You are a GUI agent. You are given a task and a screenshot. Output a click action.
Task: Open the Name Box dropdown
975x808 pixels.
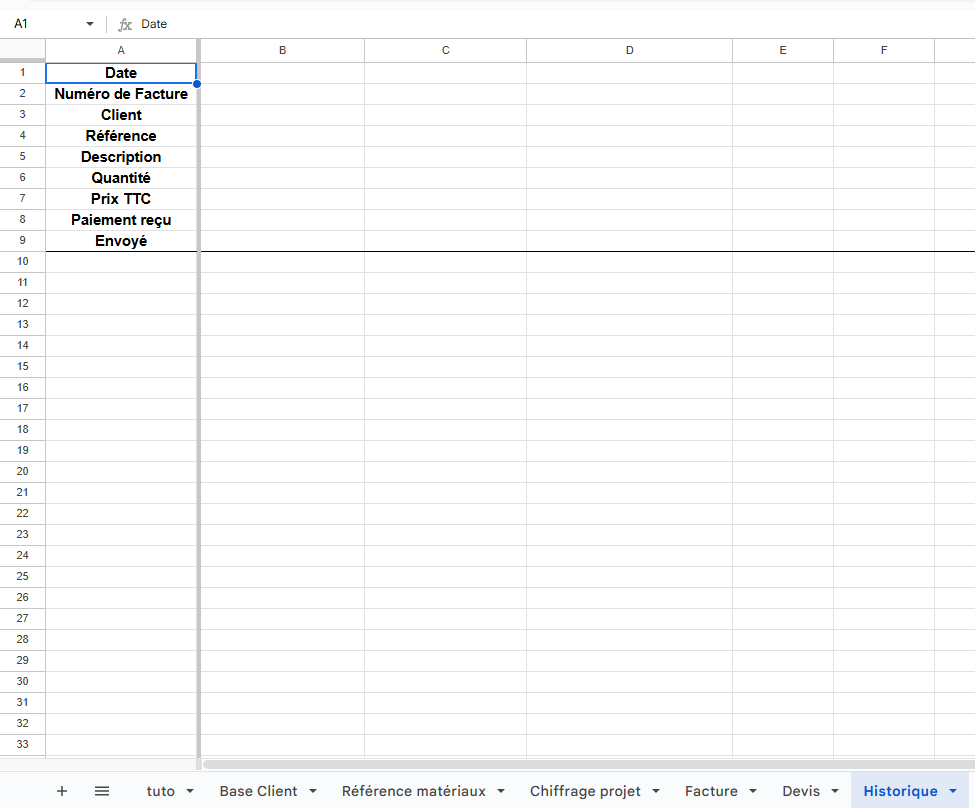pyautogui.click(x=89, y=24)
